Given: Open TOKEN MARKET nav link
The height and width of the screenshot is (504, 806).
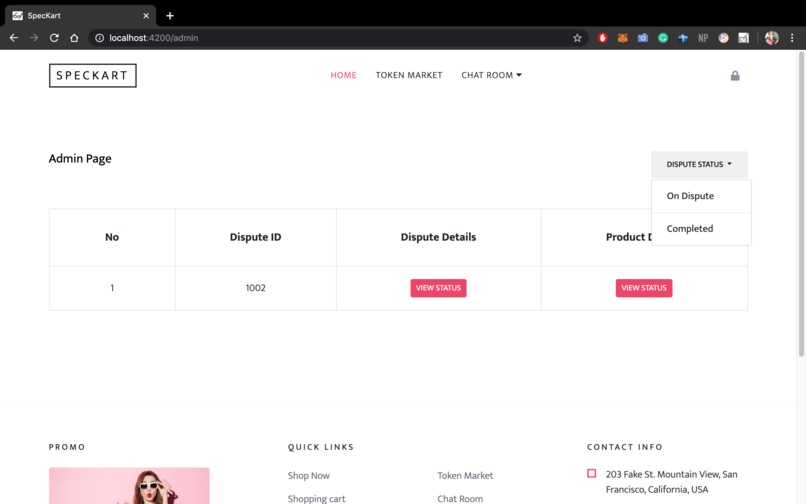Looking at the screenshot, I should tap(409, 75).
